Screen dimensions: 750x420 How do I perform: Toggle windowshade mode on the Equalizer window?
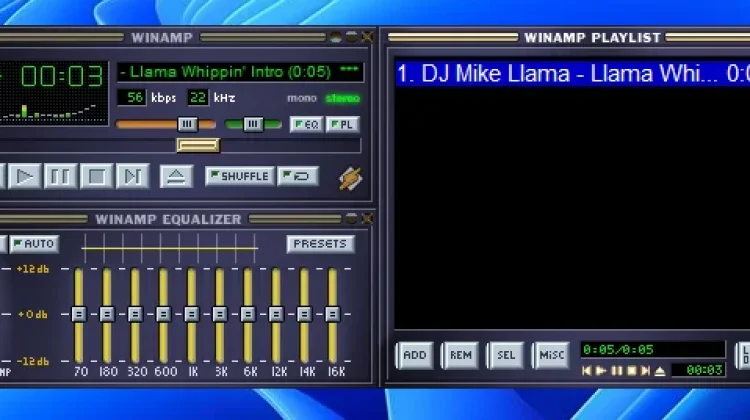click(352, 219)
